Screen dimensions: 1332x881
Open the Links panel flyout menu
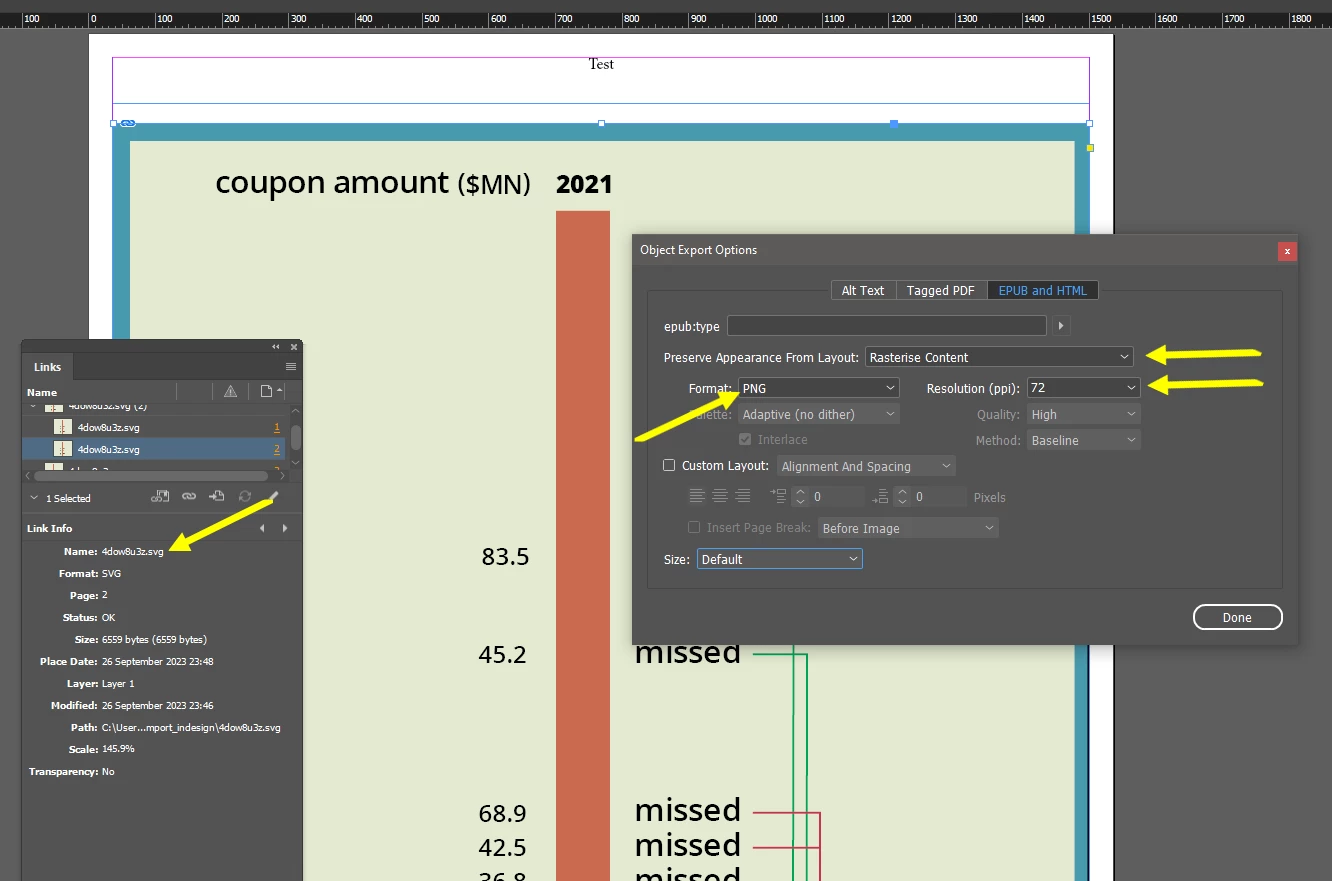point(291,367)
